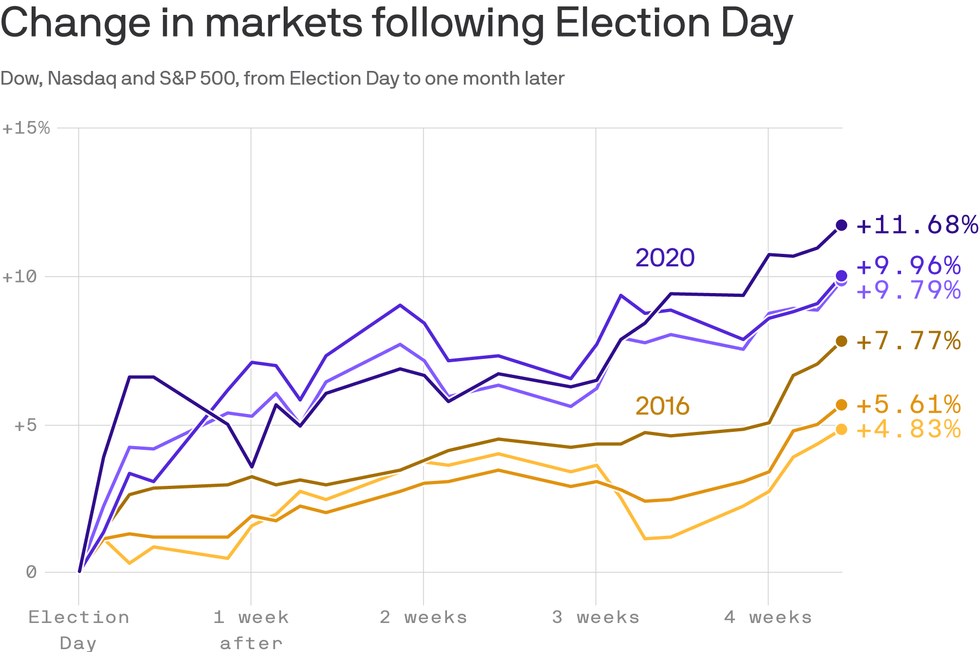The image size is (980, 652).
Task: Click the +9.96% endpoint dot
Action: click(841, 276)
